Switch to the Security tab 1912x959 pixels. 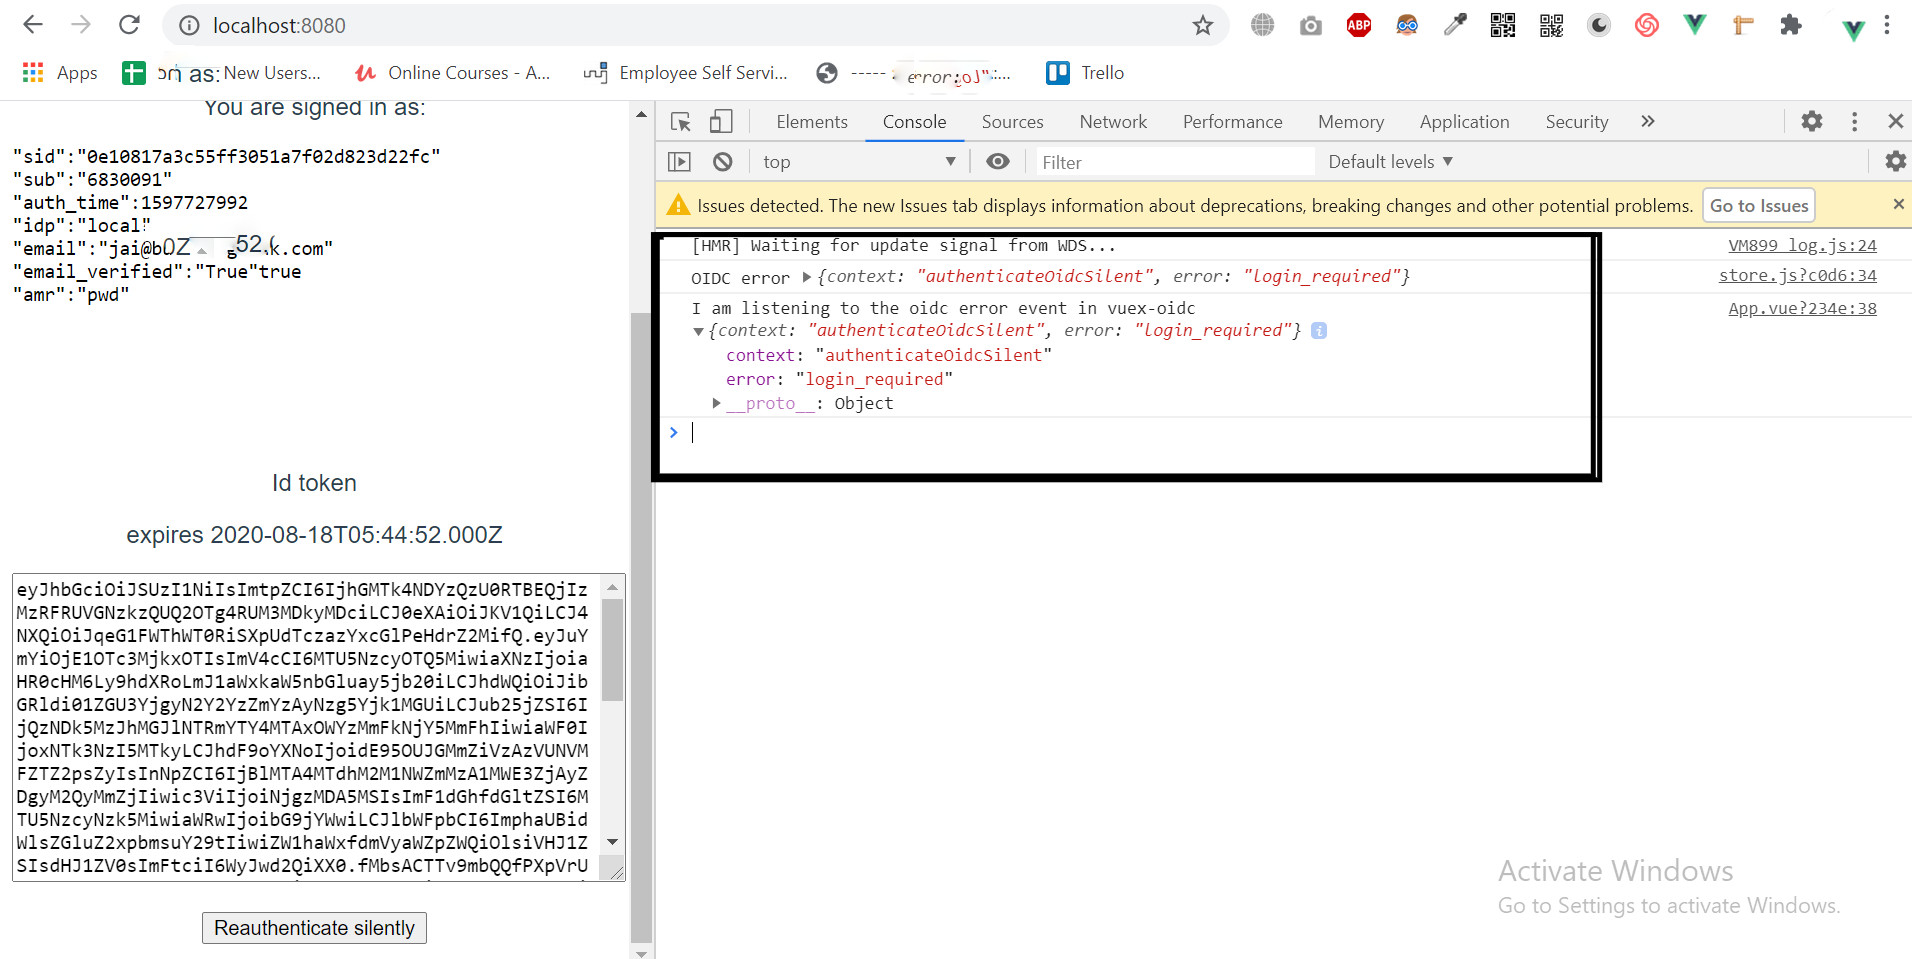point(1576,122)
